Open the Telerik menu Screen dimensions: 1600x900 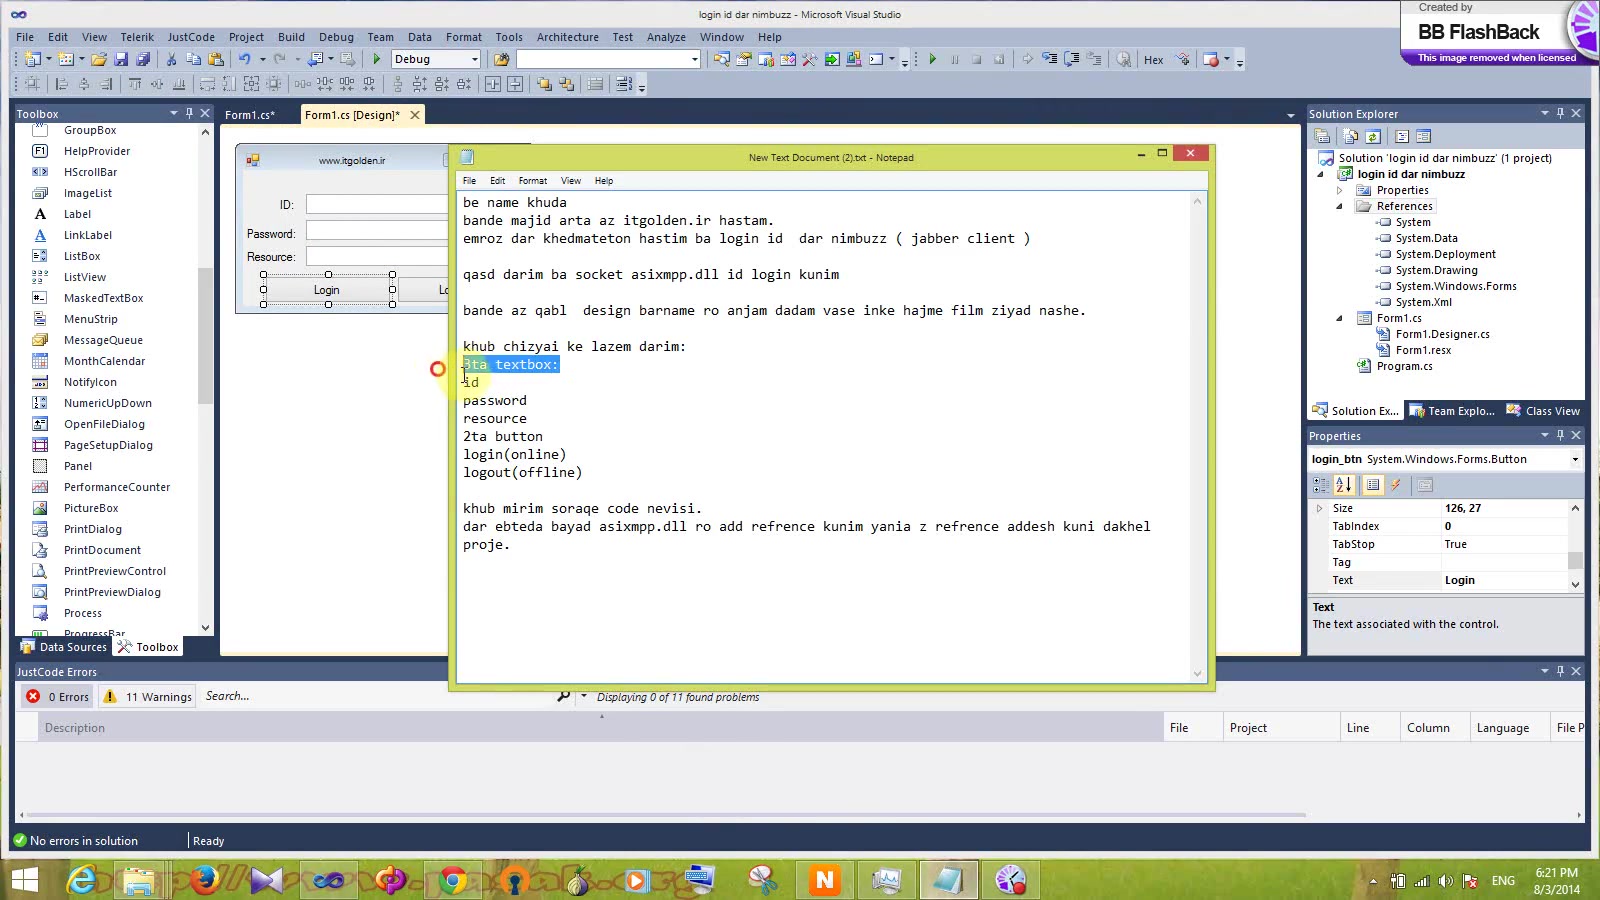coord(137,37)
